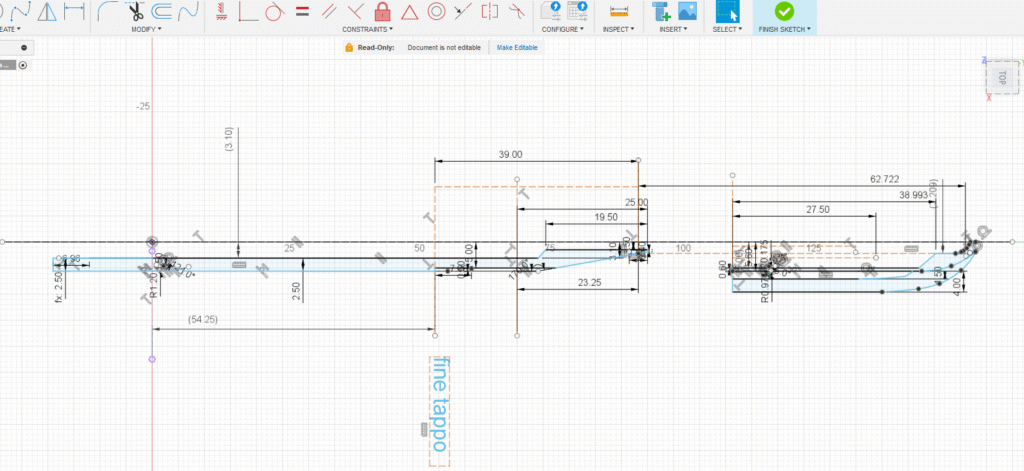Open the SELECT menu
Screen dimensions: 1024x471
(x=727, y=29)
